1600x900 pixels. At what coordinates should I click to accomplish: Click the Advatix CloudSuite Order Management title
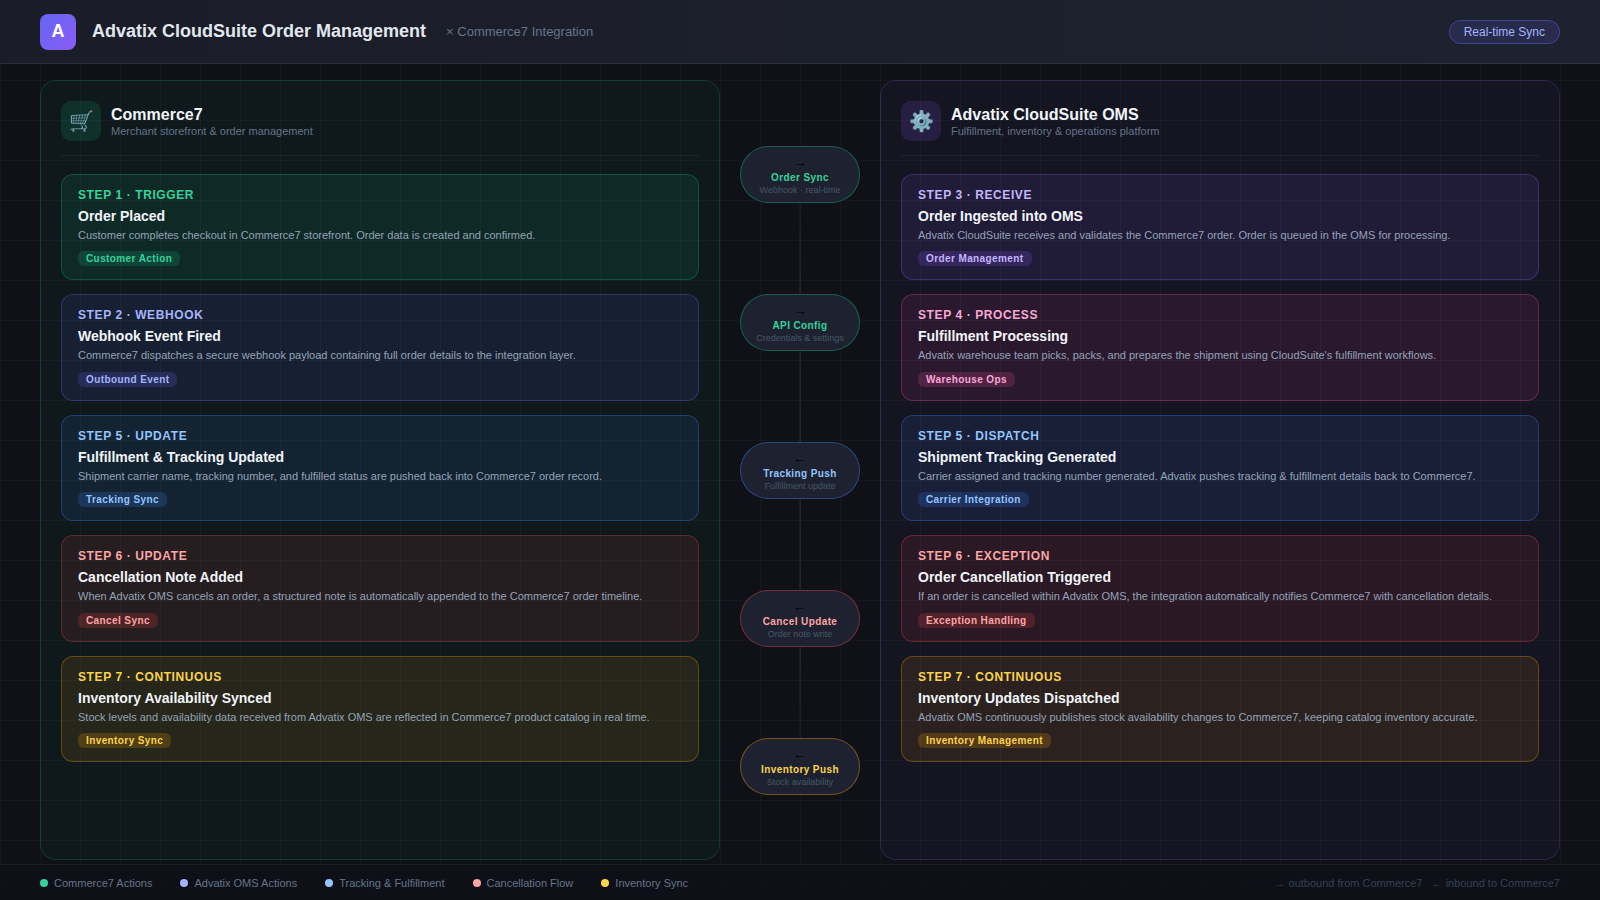(259, 31)
